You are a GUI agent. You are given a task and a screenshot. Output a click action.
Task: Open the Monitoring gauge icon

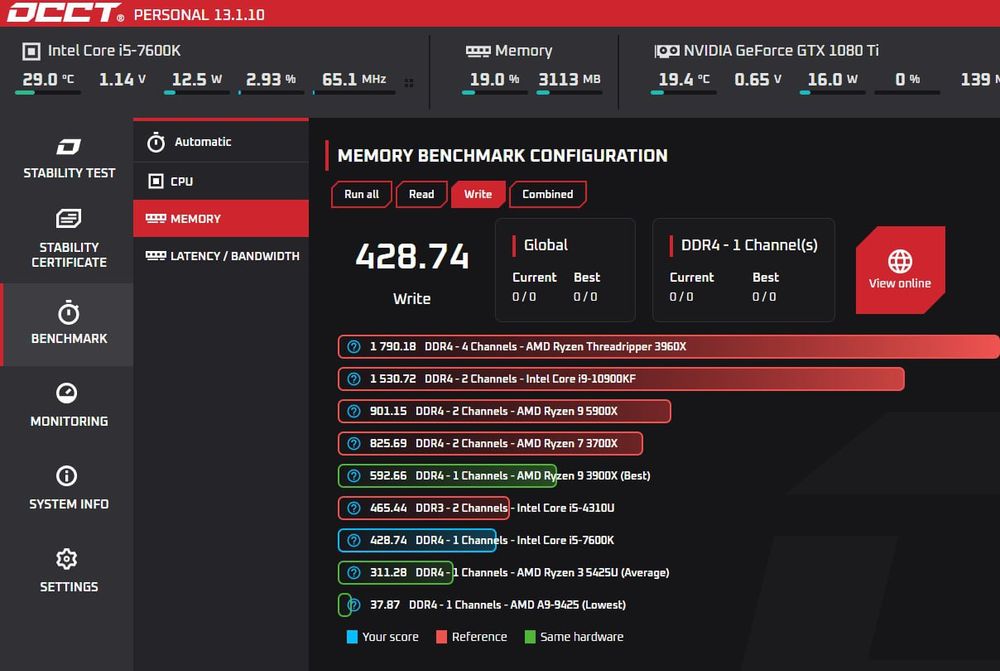(x=67, y=393)
